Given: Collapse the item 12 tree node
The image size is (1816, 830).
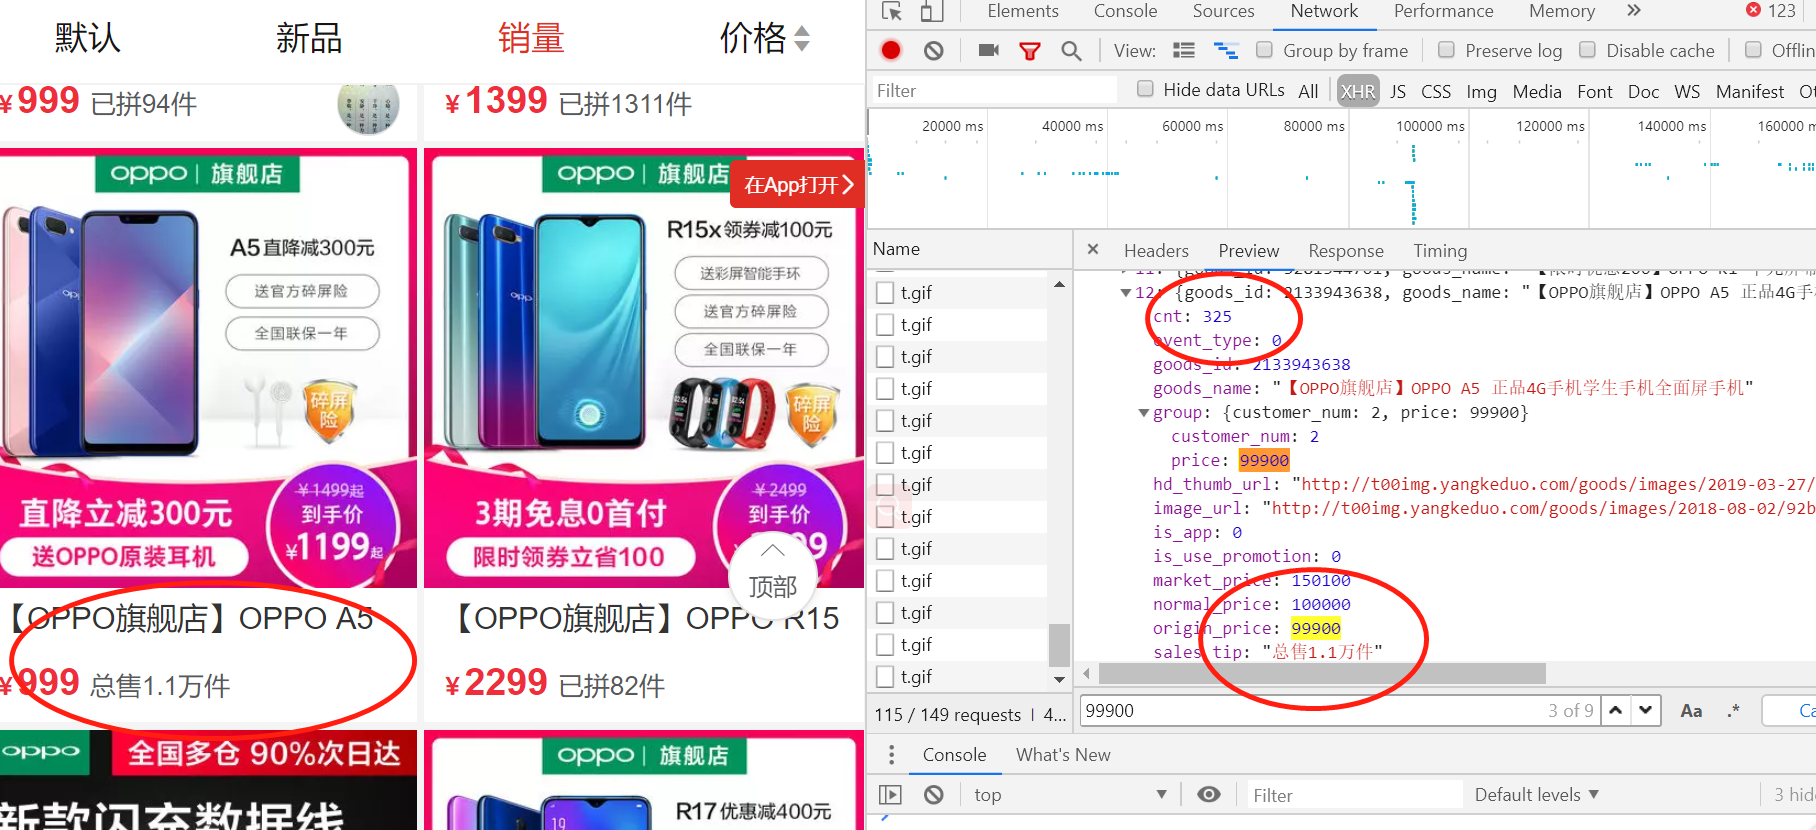Looking at the screenshot, I should [x=1125, y=293].
